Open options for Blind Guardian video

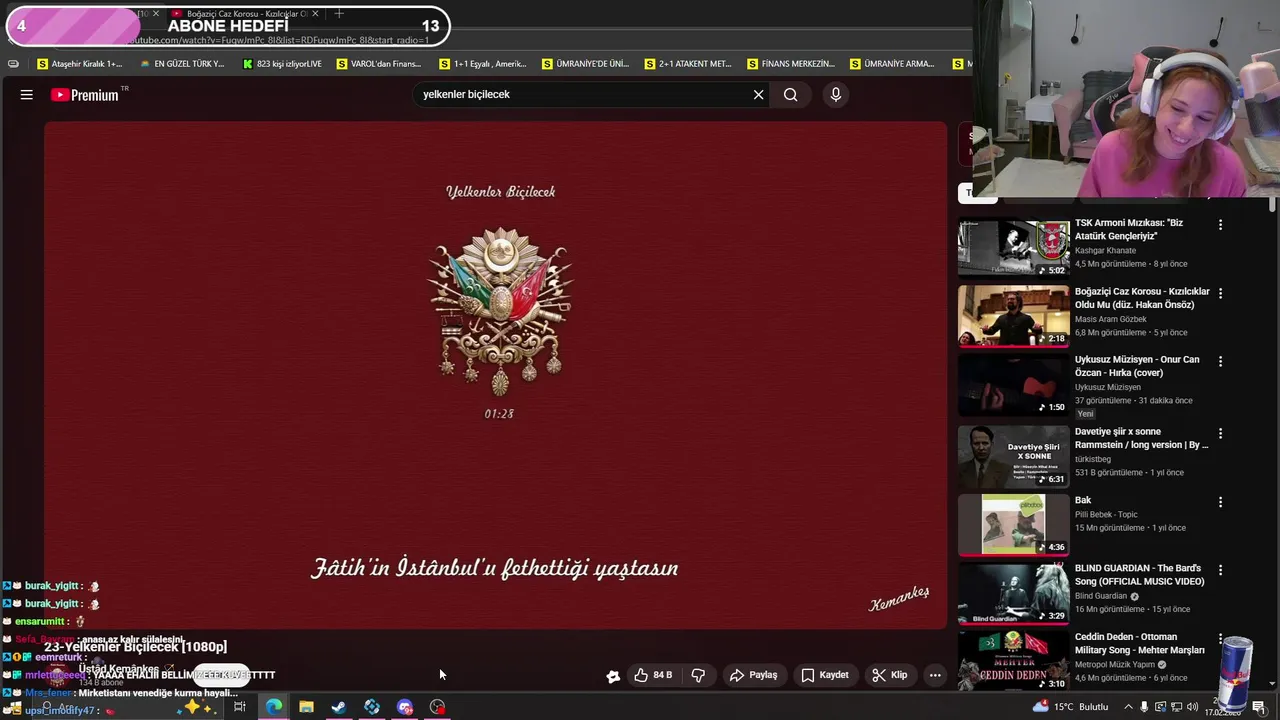(x=1220, y=570)
